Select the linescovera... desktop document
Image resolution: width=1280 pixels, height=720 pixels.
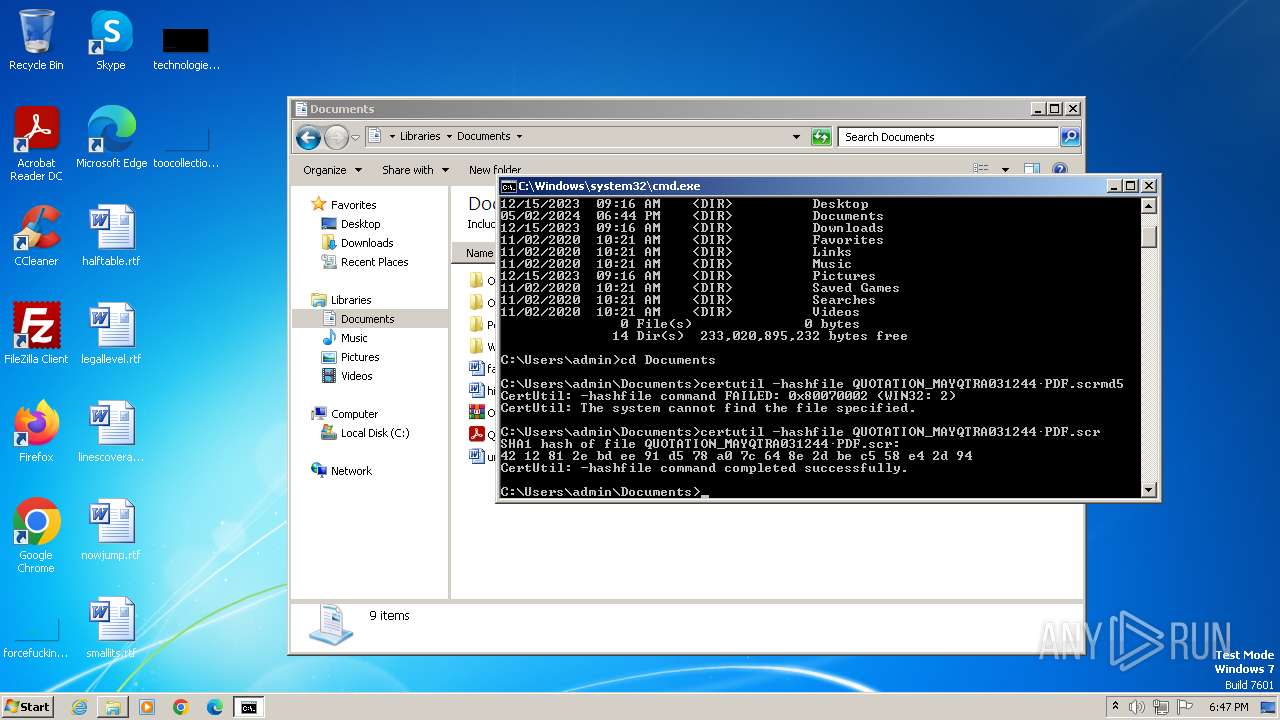click(111, 432)
